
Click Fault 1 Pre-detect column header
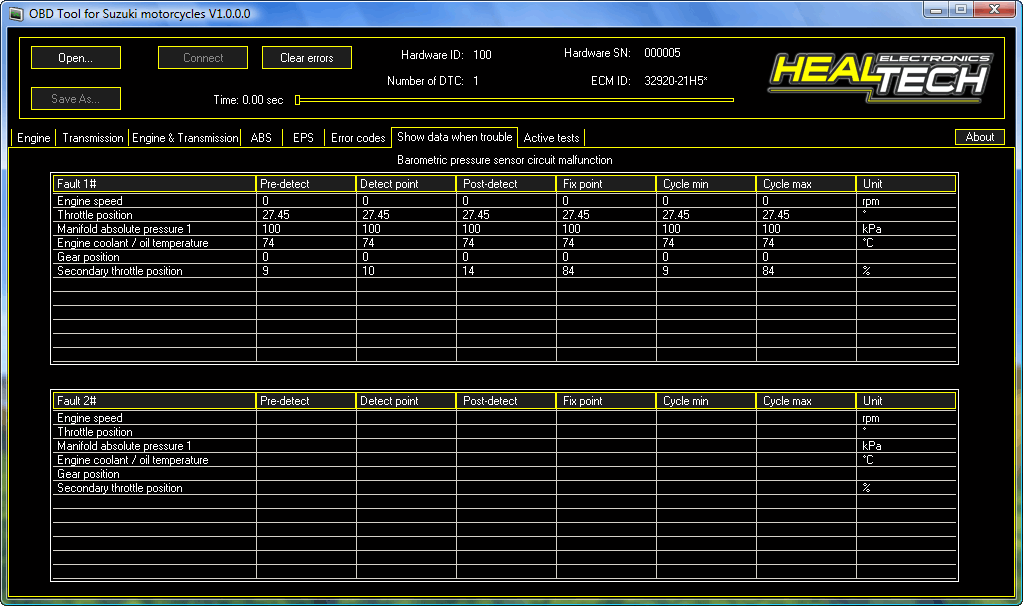pos(306,184)
